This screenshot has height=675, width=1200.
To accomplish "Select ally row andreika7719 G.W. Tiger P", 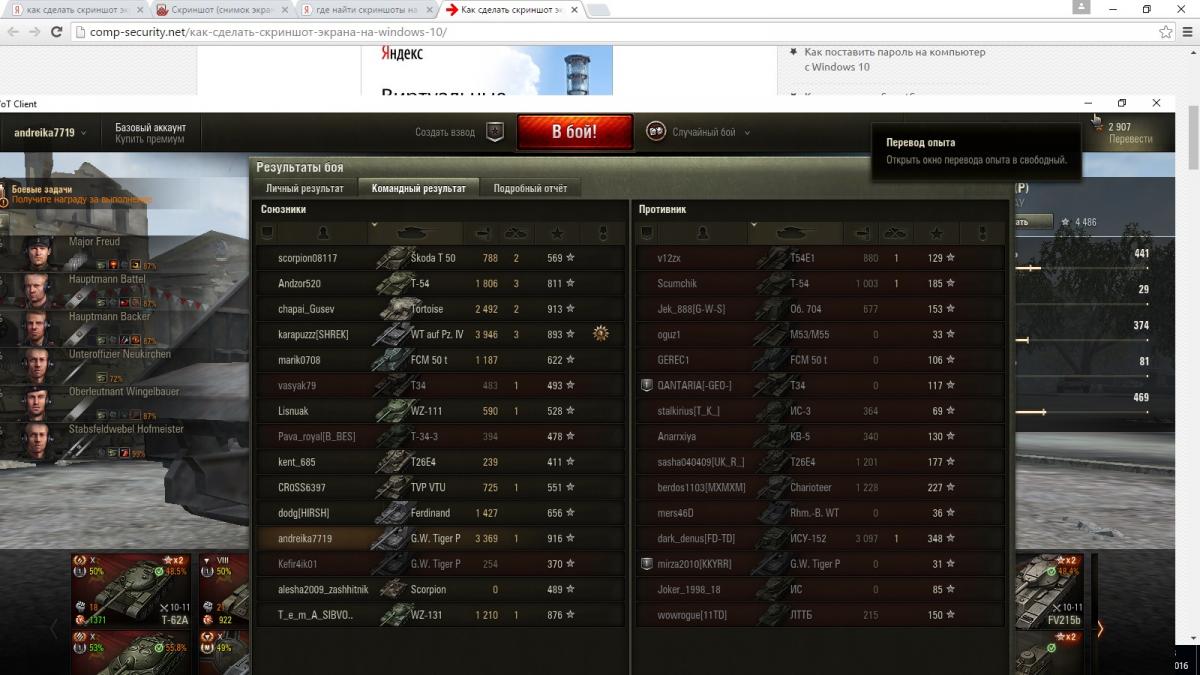I will 440,538.
